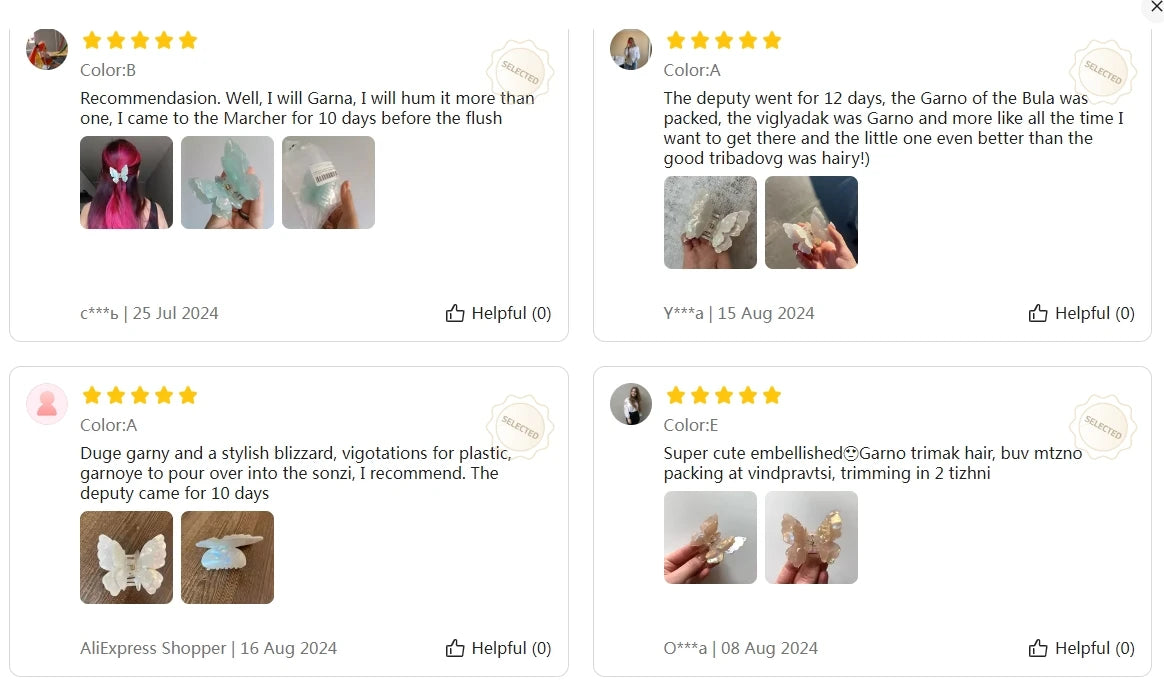View iridescent clip side-view photo
1164x690 pixels.
click(x=227, y=557)
